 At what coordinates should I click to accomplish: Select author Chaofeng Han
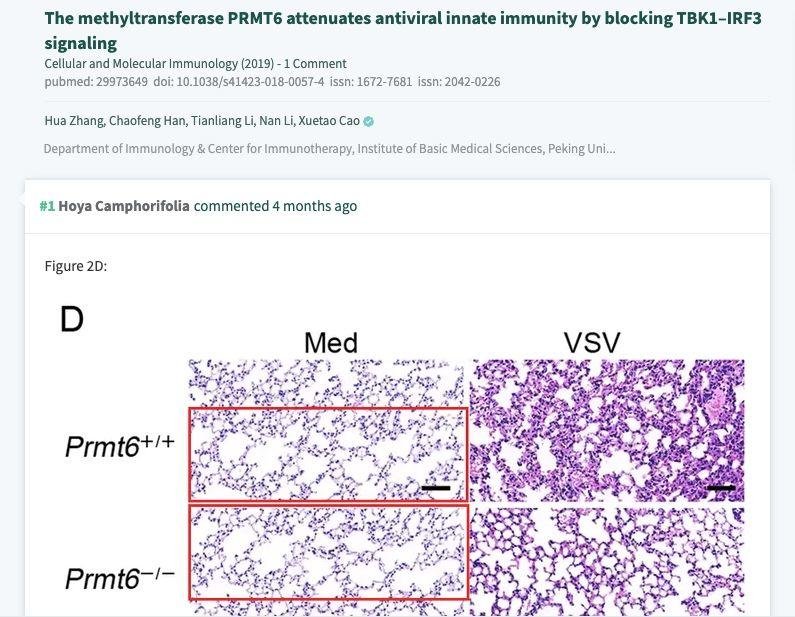tap(146, 122)
